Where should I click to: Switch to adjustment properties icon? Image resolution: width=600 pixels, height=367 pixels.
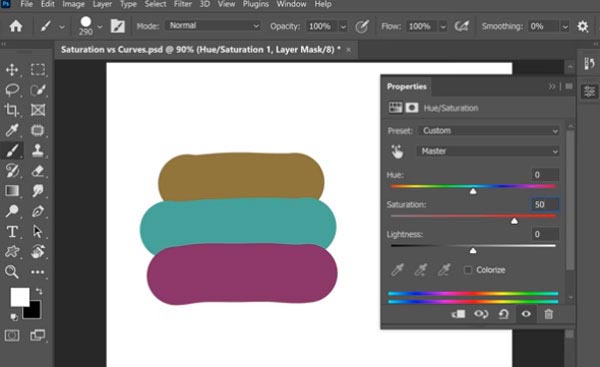(x=395, y=108)
